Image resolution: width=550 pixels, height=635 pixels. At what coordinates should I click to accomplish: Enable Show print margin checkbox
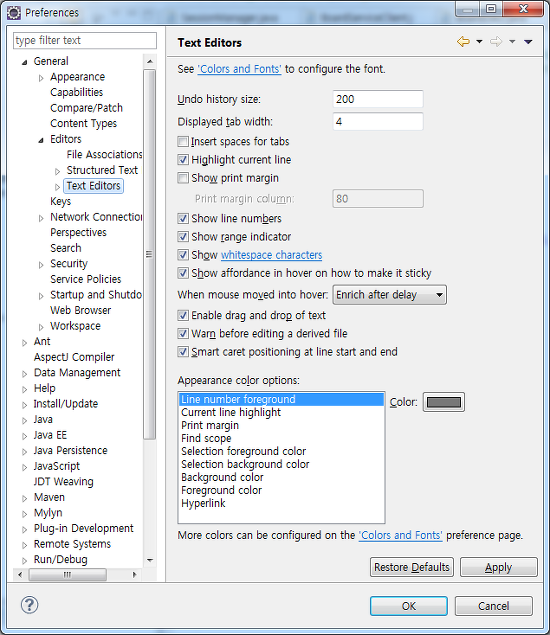(183, 178)
